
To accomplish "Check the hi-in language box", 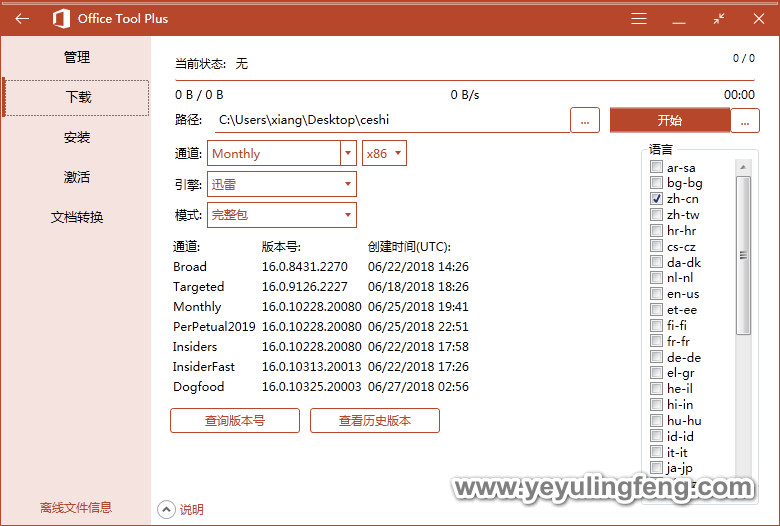I will (656, 405).
